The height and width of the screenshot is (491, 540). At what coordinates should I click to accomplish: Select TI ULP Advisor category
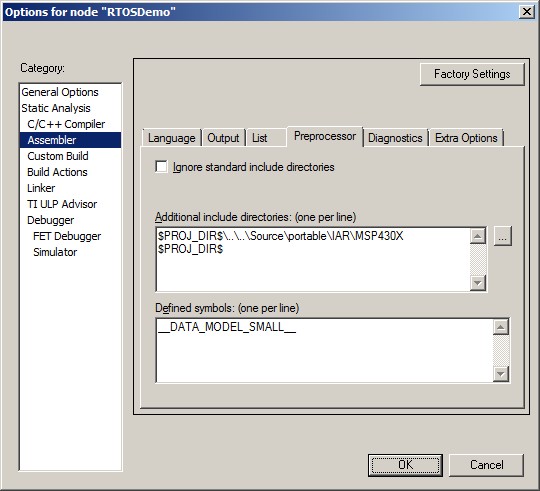coord(62,204)
